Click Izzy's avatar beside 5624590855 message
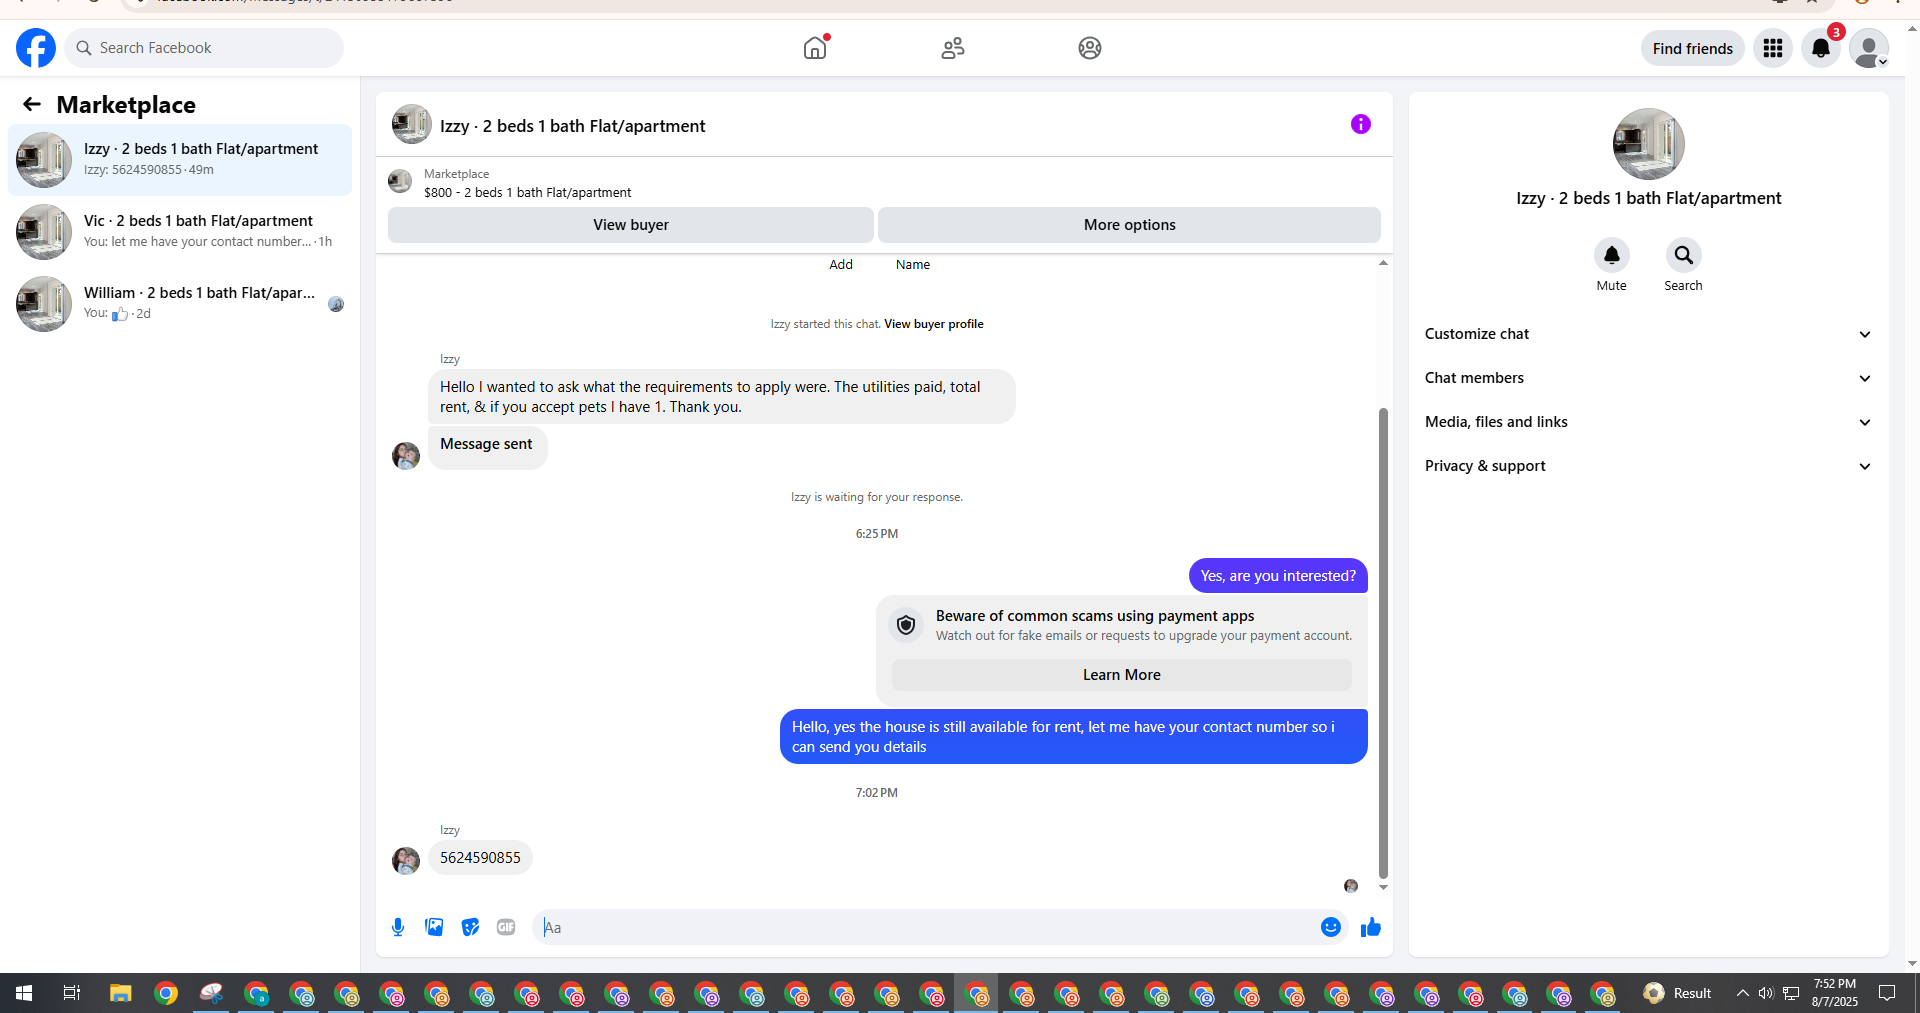This screenshot has width=1920, height=1013. (406, 861)
